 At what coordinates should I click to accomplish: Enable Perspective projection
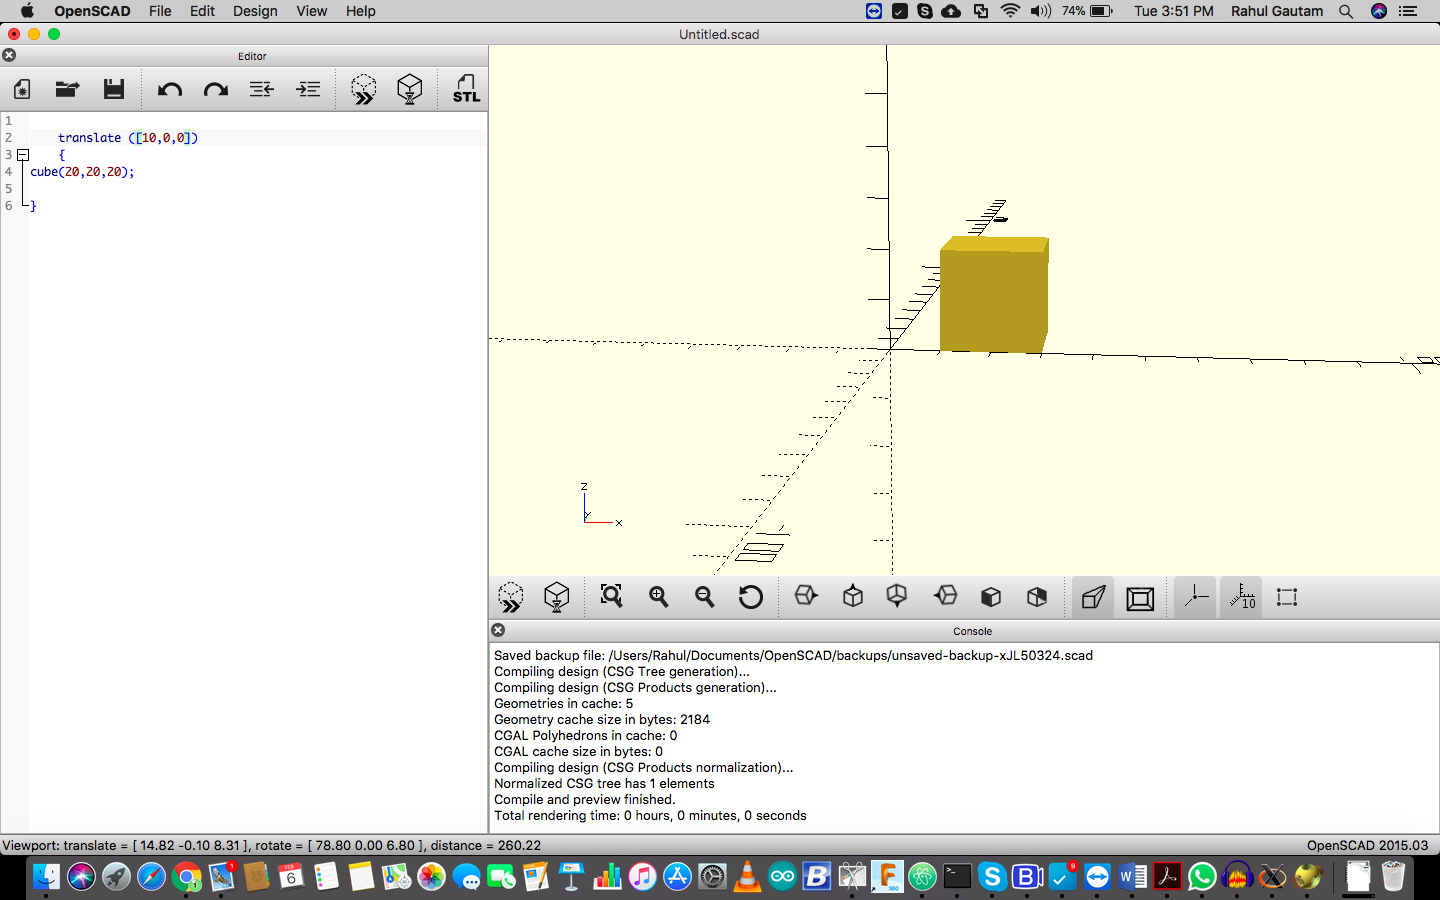[x=1093, y=598]
